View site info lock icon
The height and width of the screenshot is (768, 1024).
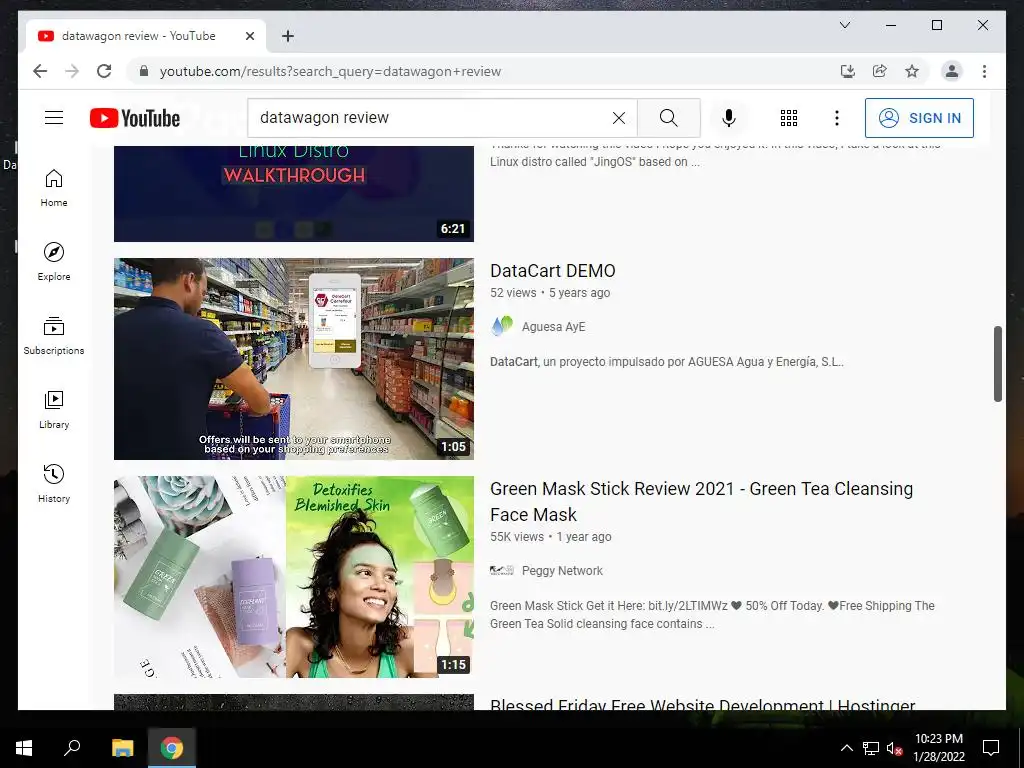(x=144, y=71)
